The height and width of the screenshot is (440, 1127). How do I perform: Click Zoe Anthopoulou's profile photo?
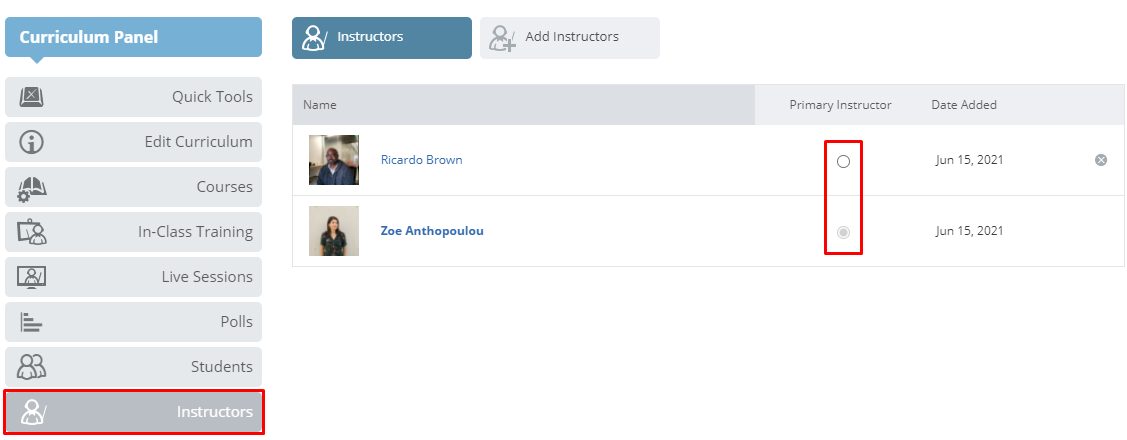334,231
